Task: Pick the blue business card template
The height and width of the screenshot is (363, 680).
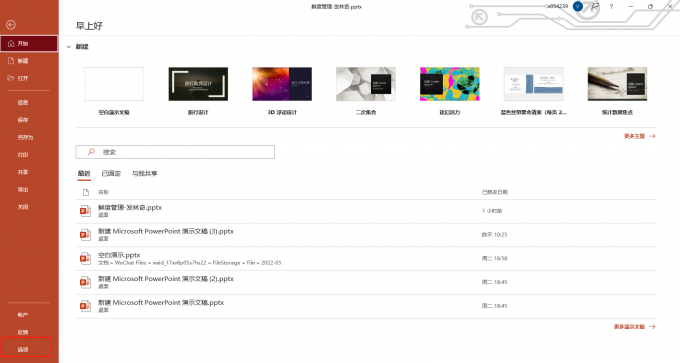Action: 533,84
